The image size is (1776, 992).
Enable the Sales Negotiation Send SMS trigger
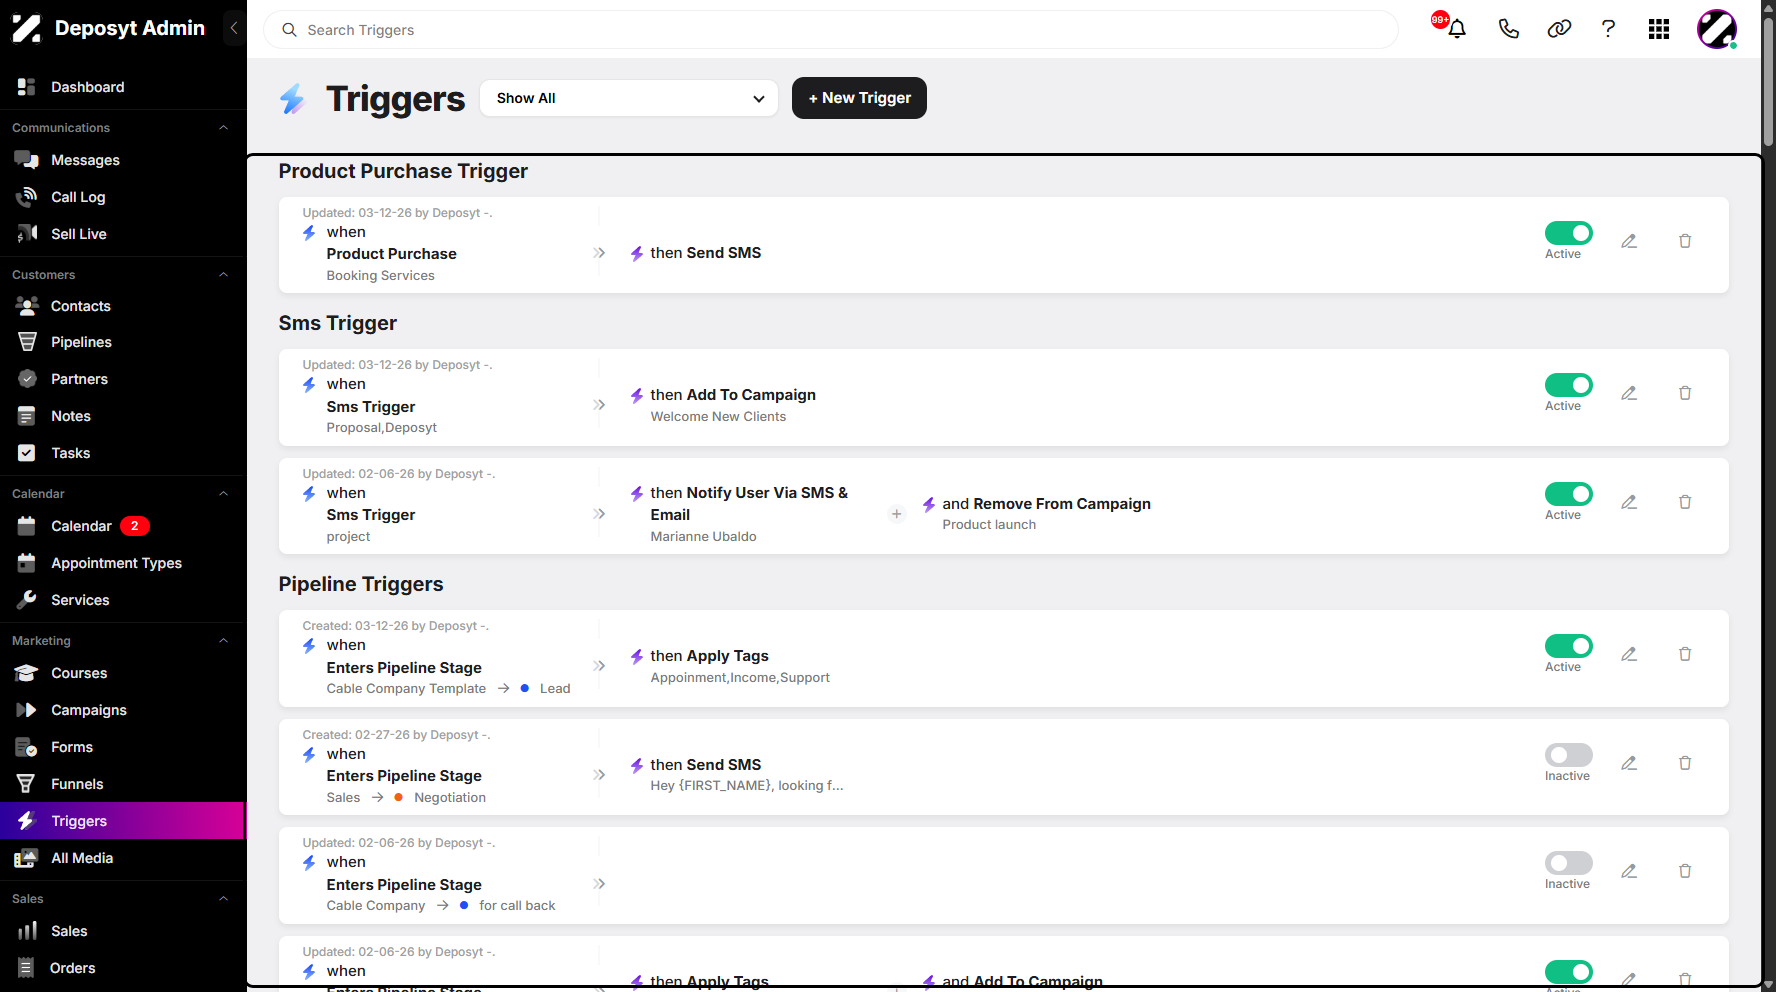[x=1568, y=755]
